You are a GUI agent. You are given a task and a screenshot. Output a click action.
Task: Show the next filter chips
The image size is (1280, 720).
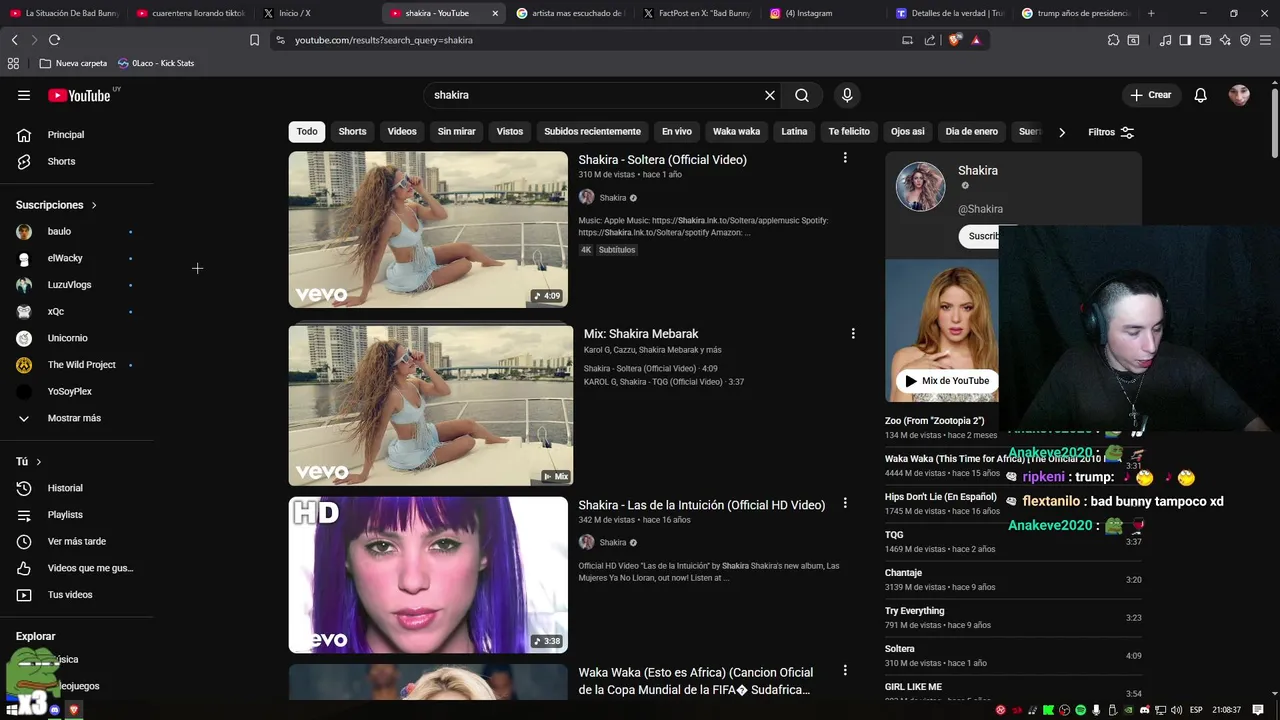[1062, 132]
